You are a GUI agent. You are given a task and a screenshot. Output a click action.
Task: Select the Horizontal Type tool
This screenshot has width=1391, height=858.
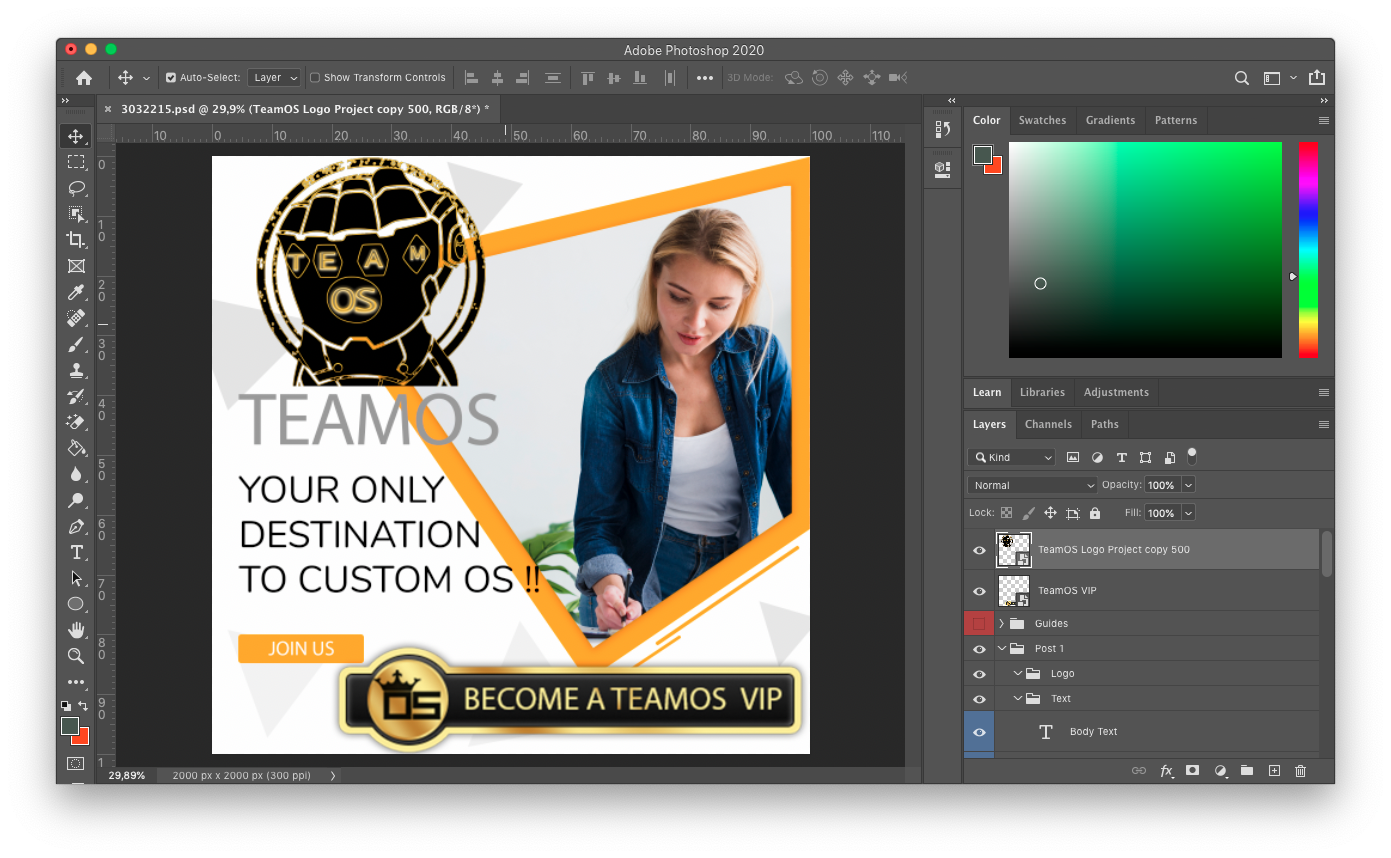coord(76,552)
